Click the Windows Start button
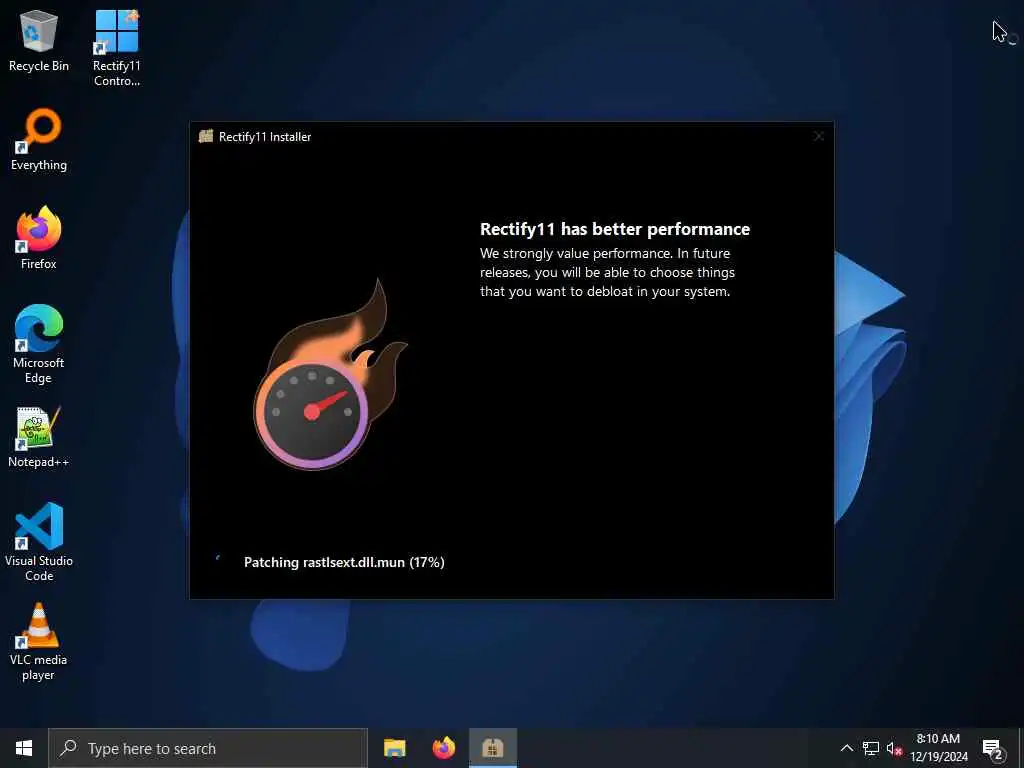This screenshot has height=768, width=1024. pos(24,748)
